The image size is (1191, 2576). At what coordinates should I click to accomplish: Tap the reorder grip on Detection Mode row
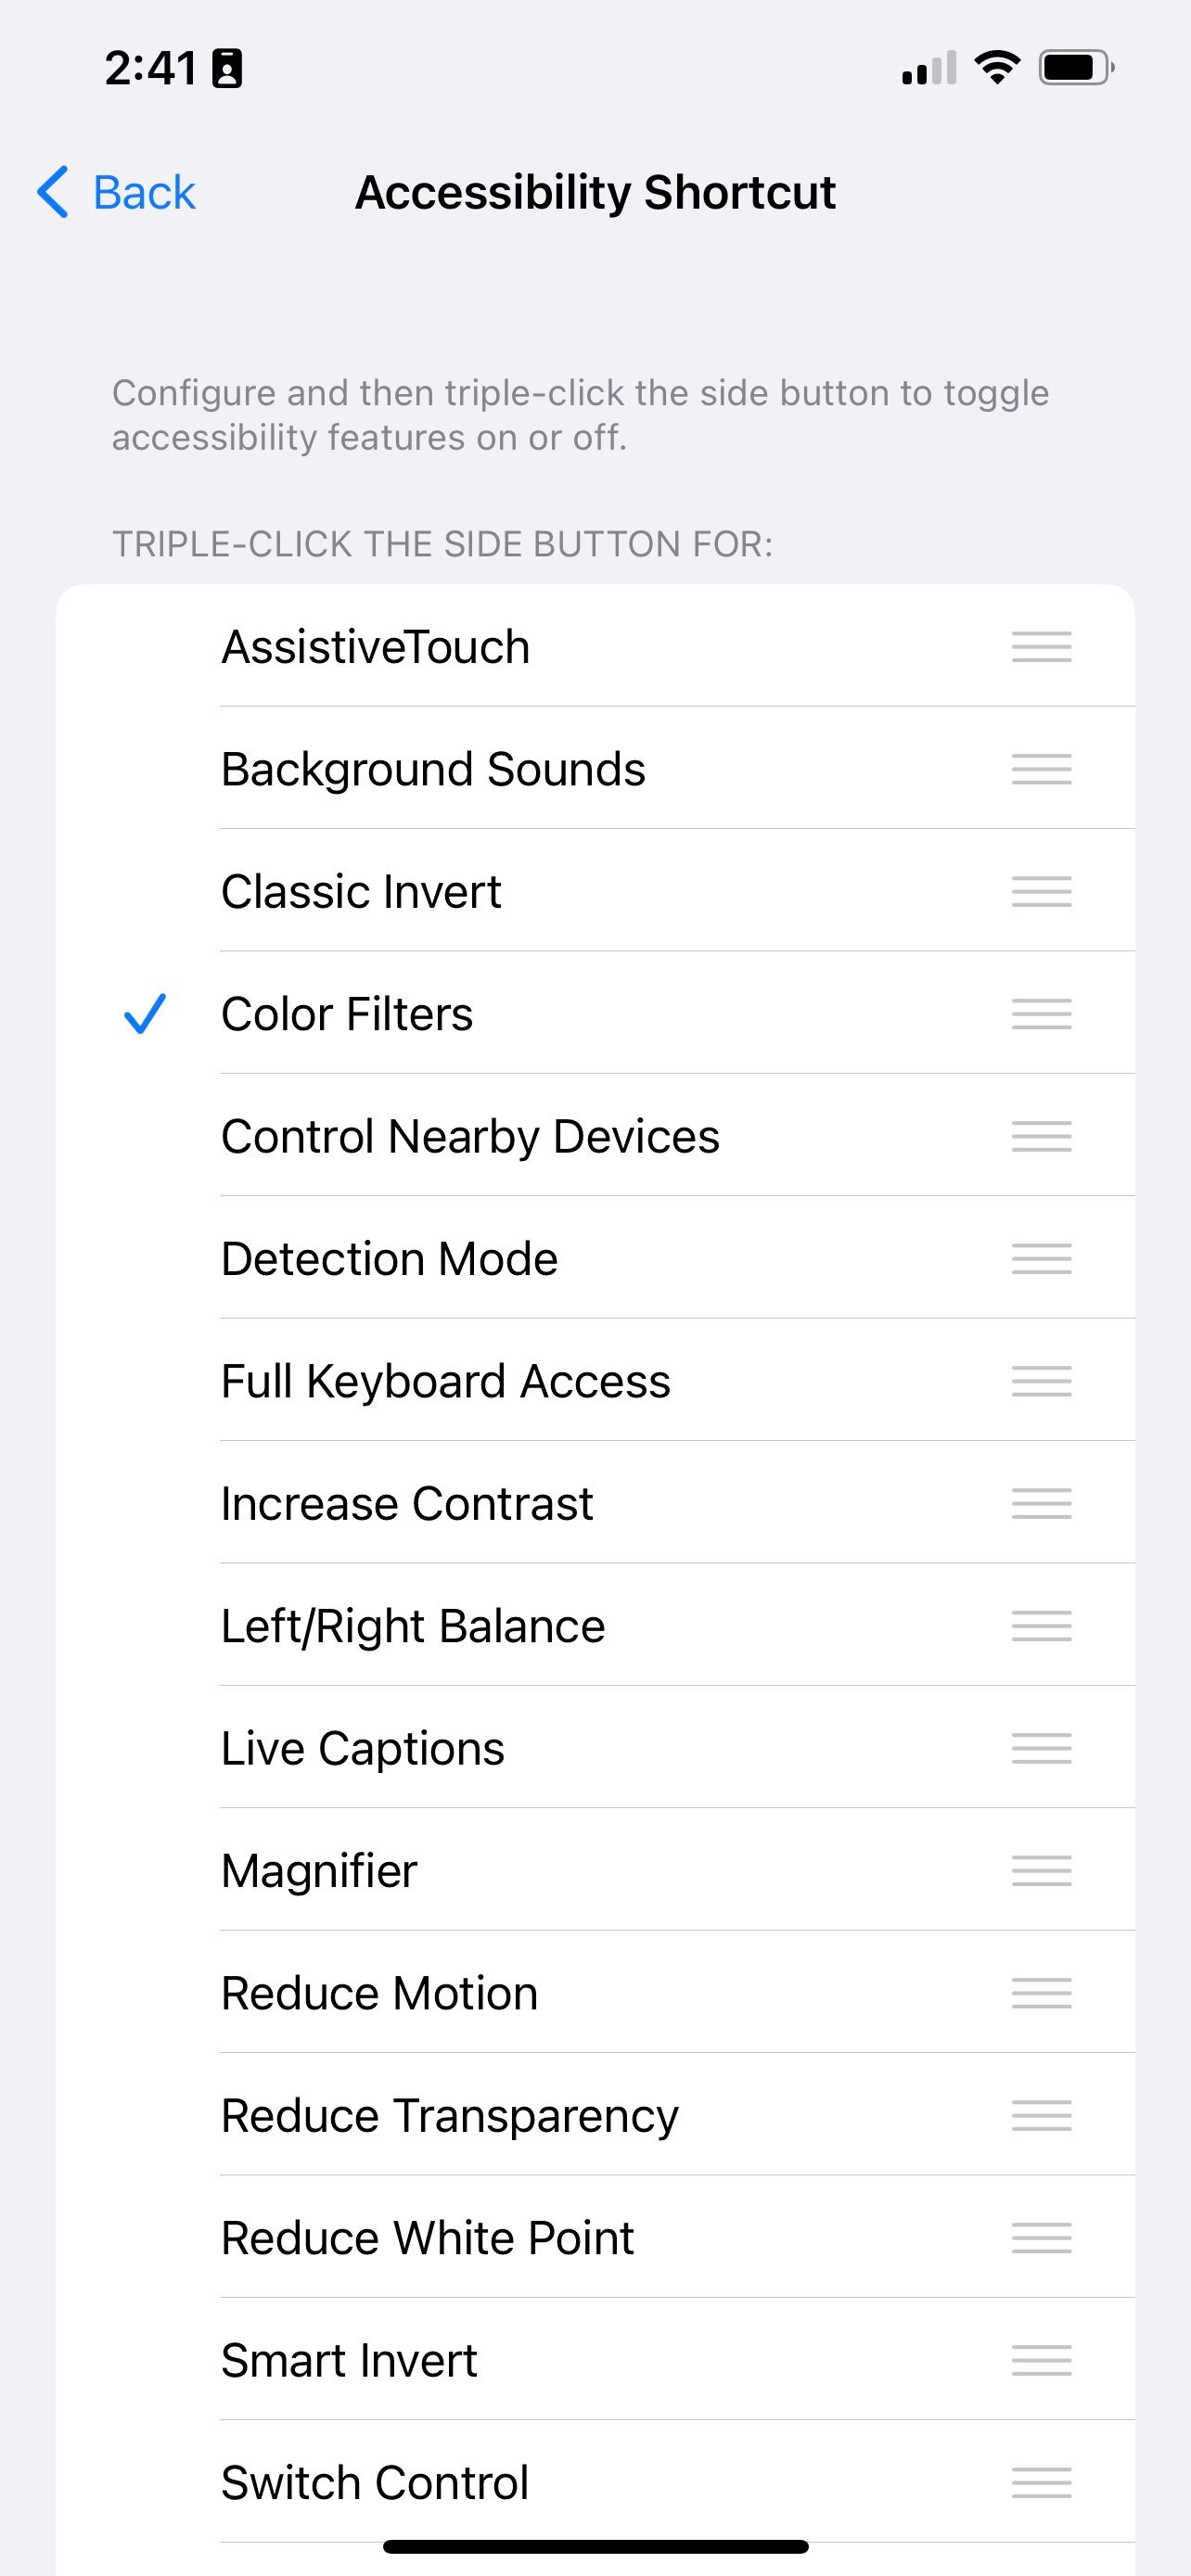point(1041,1259)
